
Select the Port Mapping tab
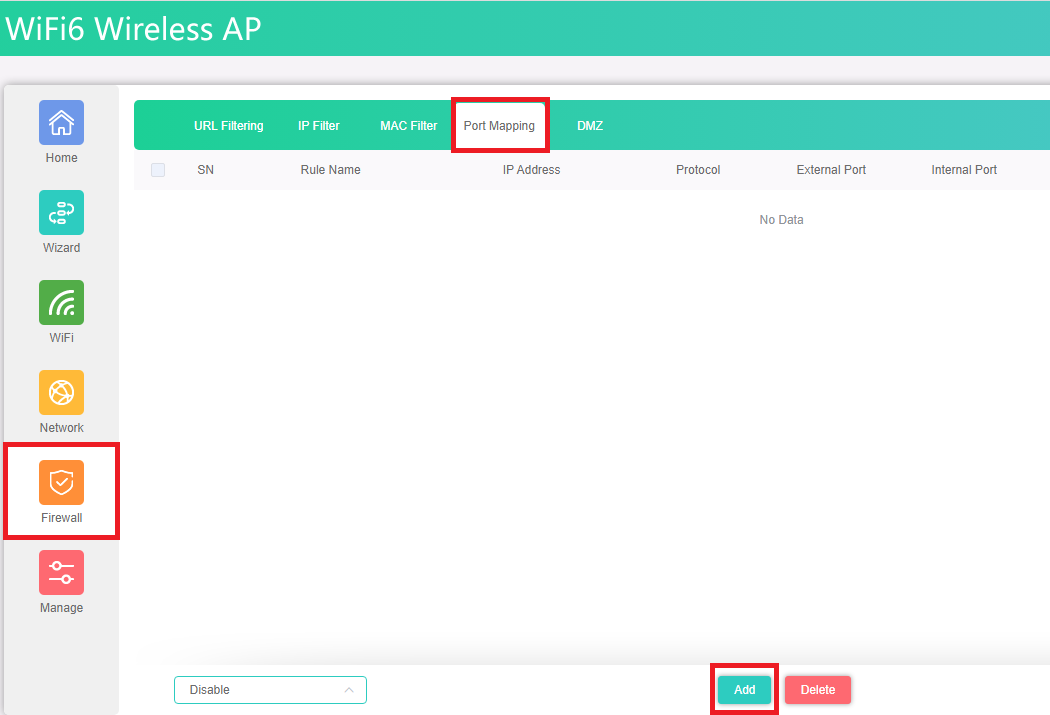click(x=499, y=126)
